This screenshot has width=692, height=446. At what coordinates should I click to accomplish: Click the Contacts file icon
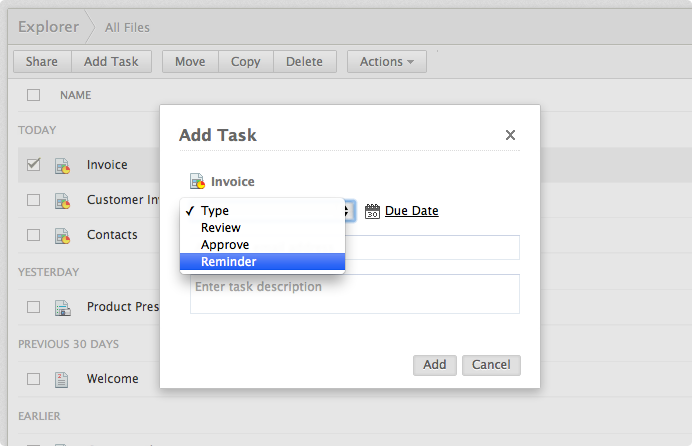click(62, 235)
